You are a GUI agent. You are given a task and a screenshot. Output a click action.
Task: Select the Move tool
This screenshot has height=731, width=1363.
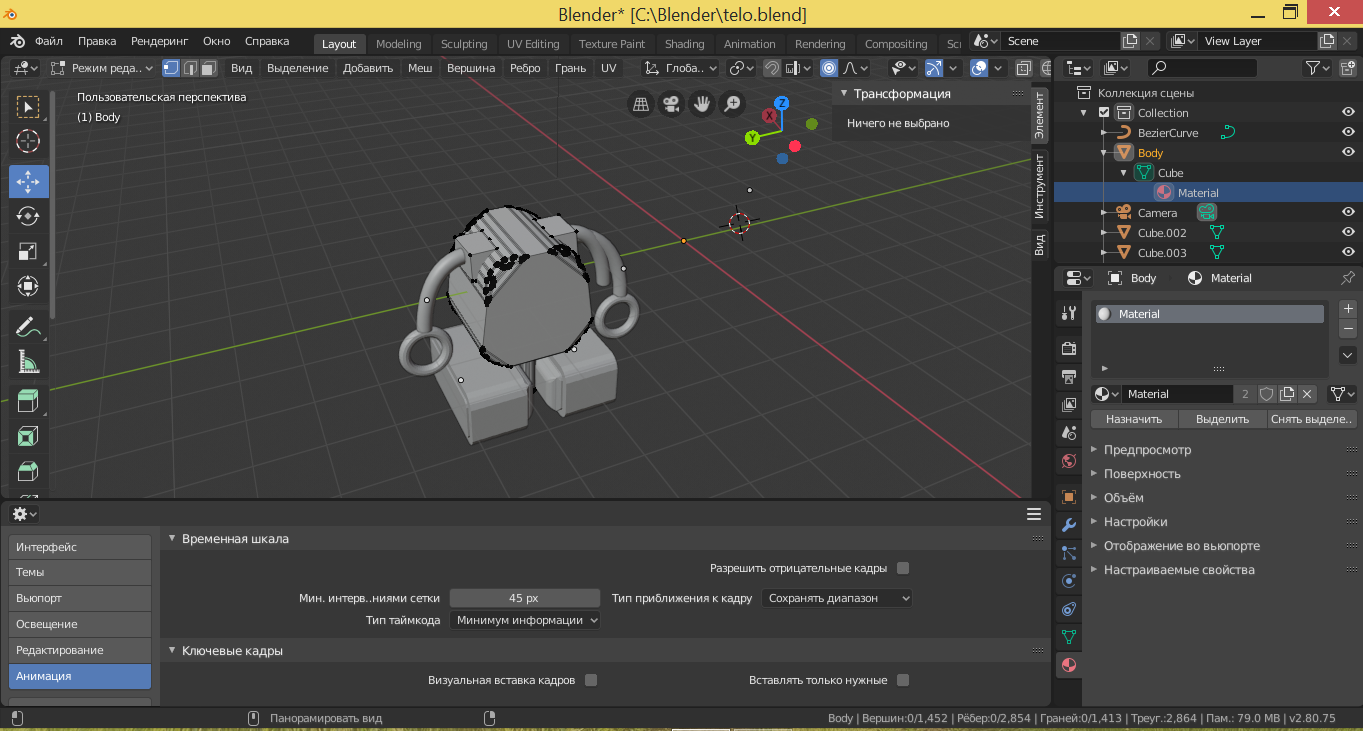[x=28, y=181]
